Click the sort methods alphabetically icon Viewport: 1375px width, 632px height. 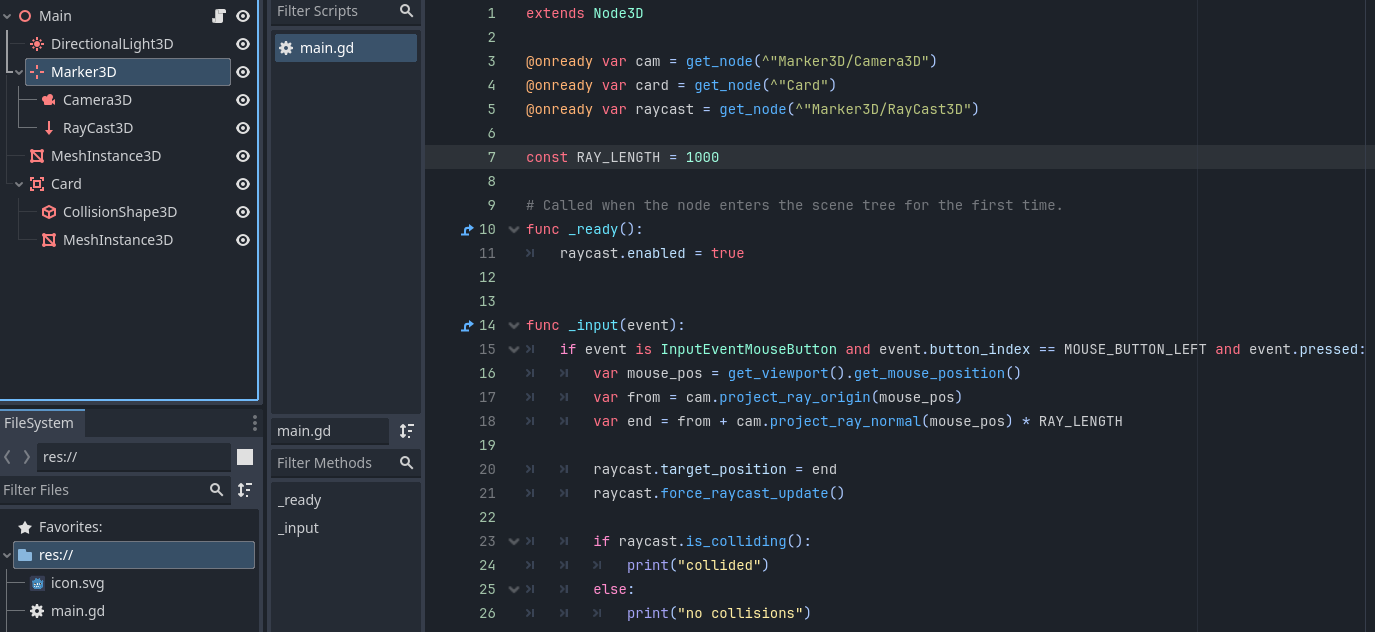406,431
